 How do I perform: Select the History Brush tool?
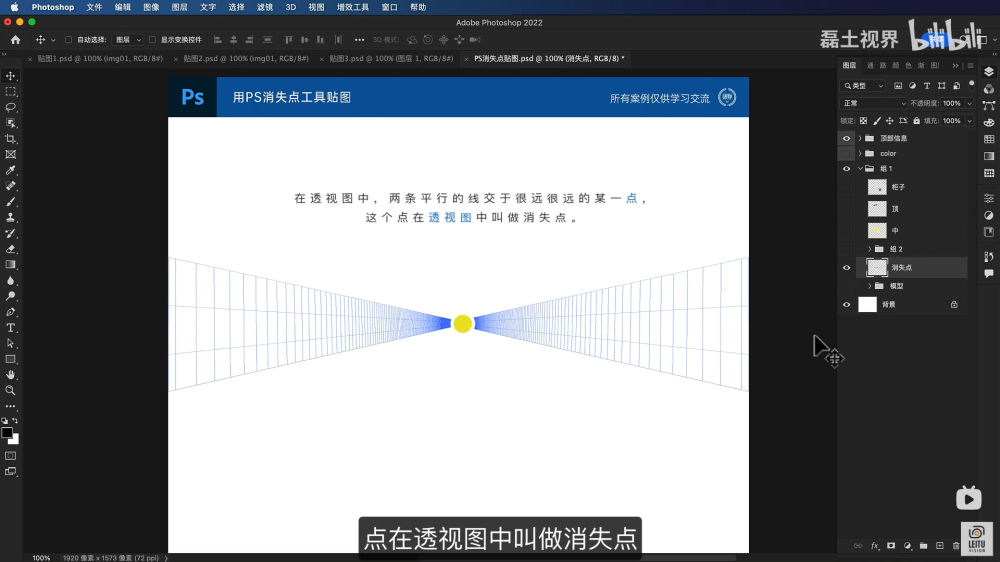(11, 233)
